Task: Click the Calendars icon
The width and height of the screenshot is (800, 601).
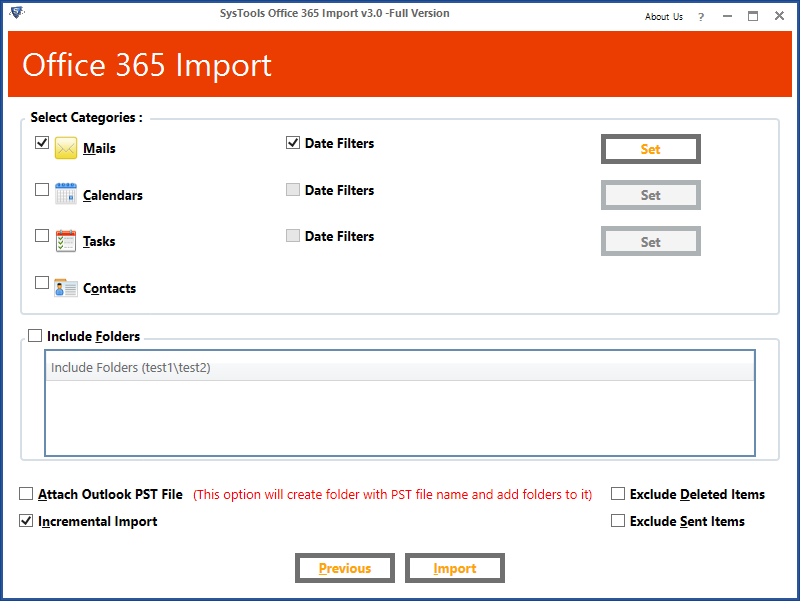Action: pyautogui.click(x=66, y=194)
